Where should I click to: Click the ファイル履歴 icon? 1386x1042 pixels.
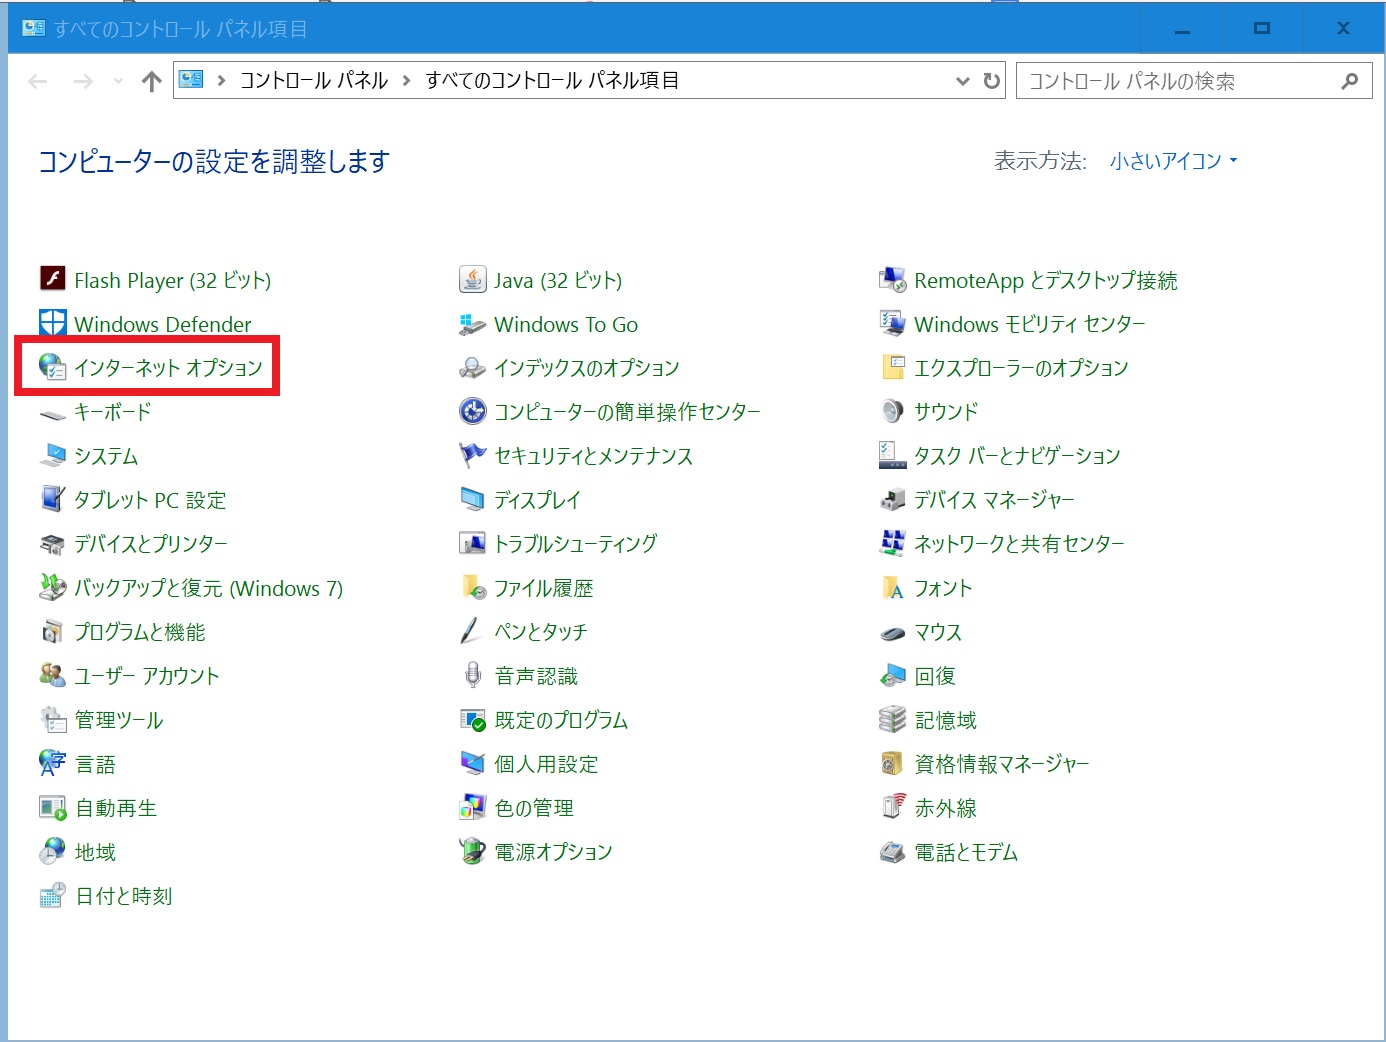472,586
